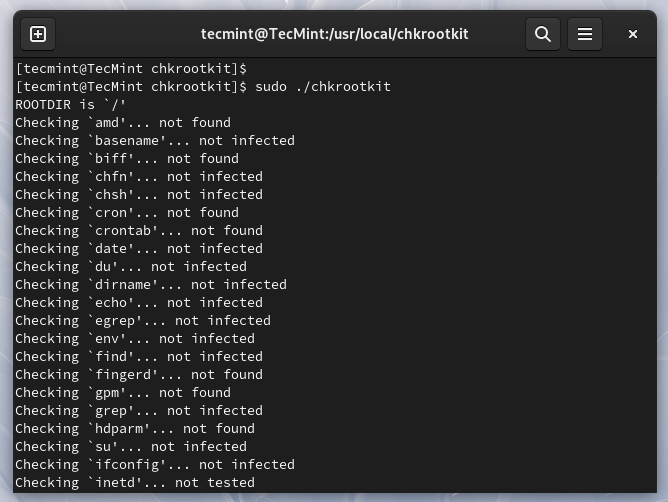The height and width of the screenshot is (502, 668).
Task: Close the terminal window
Action: (x=633, y=34)
